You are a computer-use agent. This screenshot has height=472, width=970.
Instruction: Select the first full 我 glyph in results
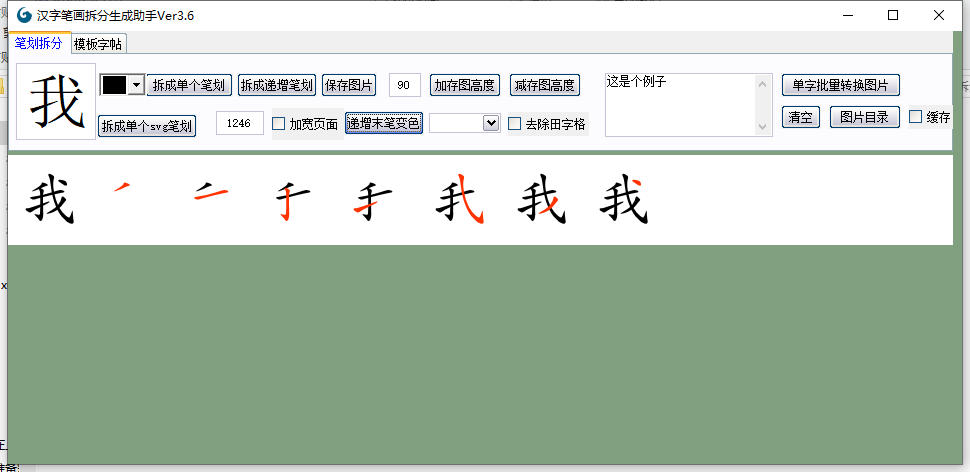[50, 200]
